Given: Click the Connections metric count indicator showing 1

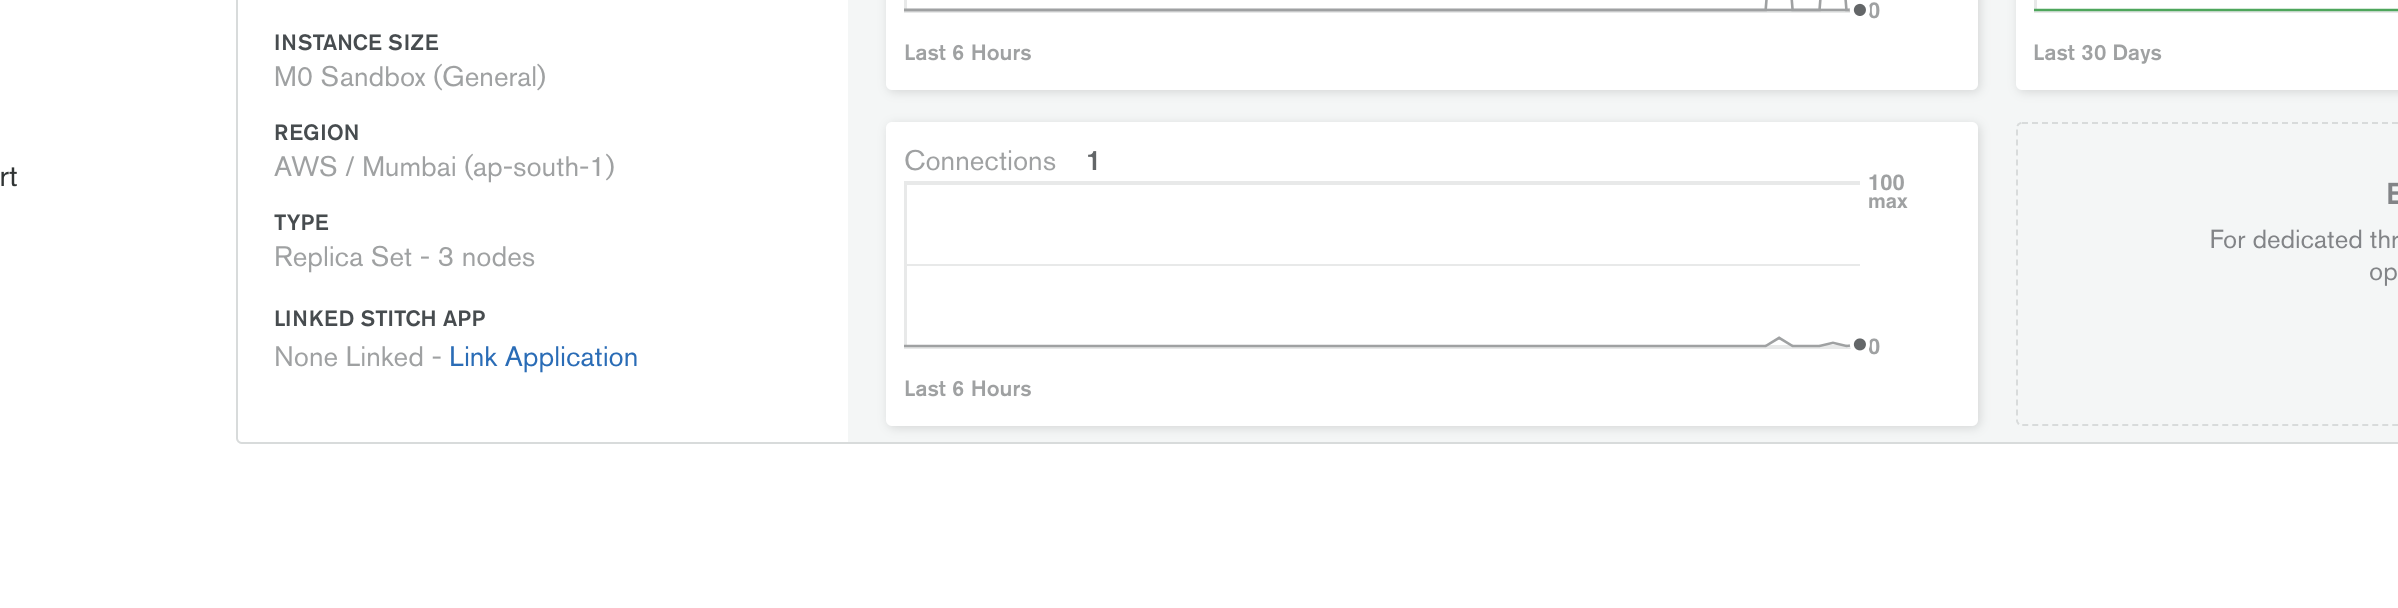Looking at the screenshot, I should pyautogui.click(x=1093, y=160).
